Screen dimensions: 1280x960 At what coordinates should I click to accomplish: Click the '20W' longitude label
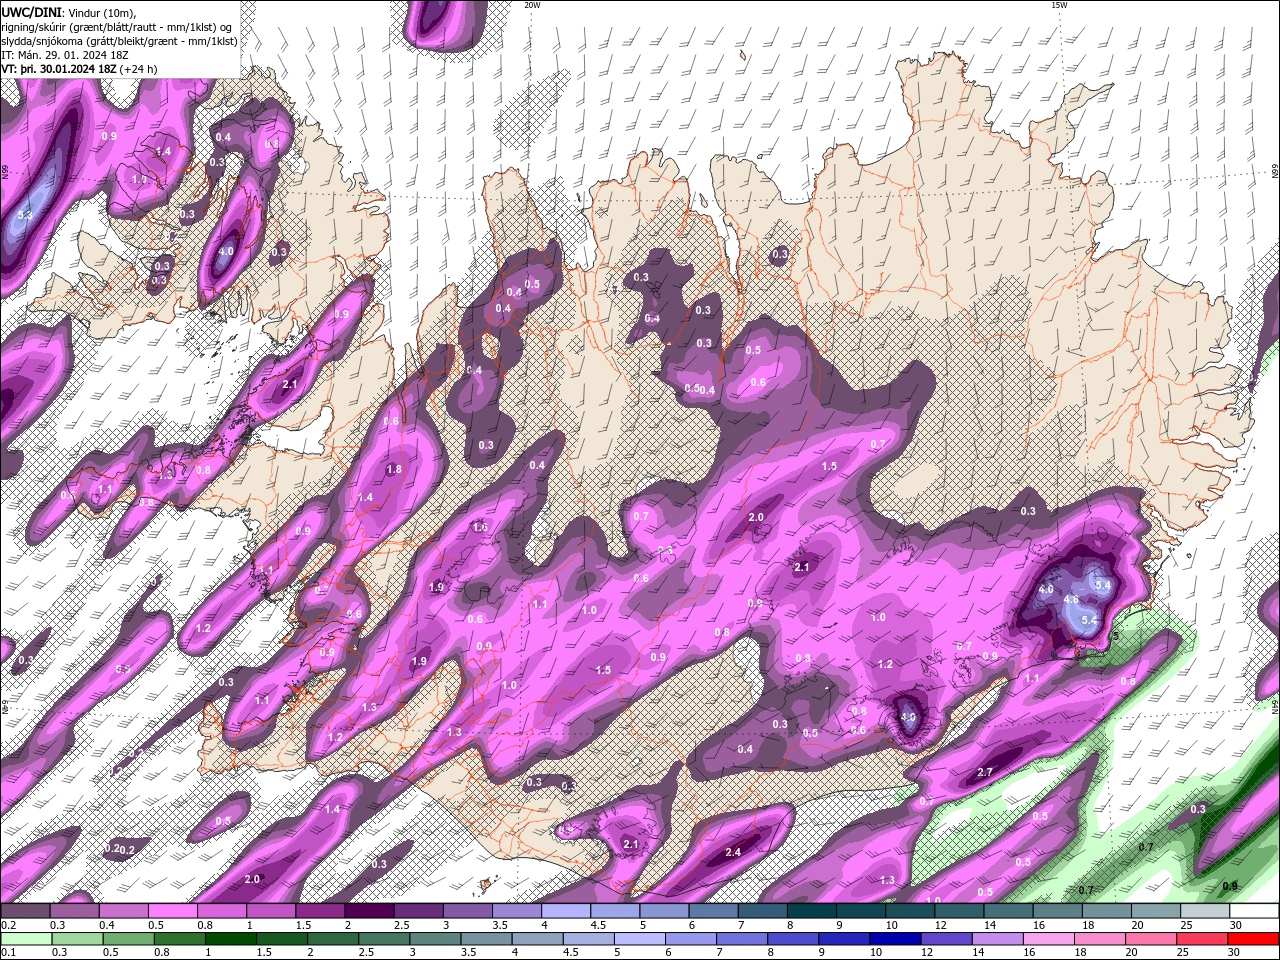[x=532, y=5]
